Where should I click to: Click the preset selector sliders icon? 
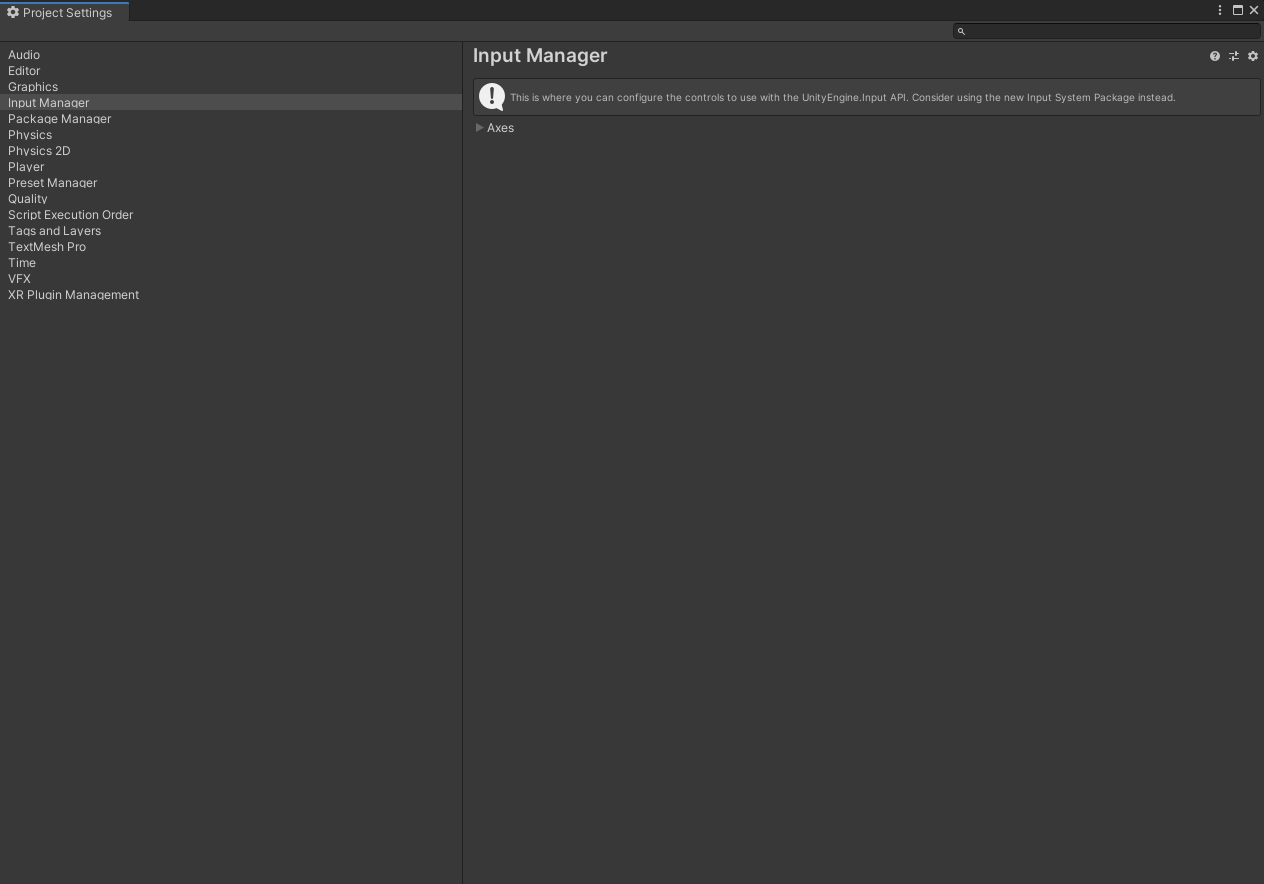[x=1234, y=56]
